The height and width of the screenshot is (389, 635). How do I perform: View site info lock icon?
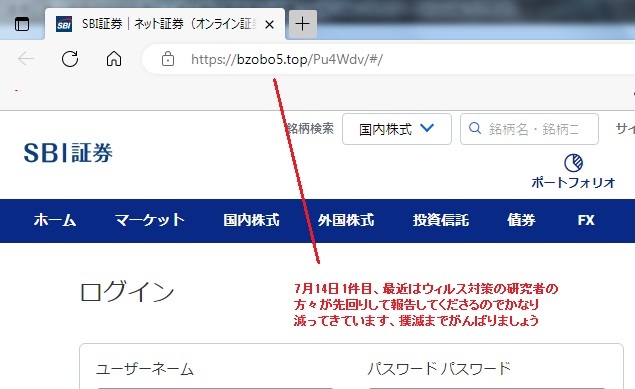click(x=168, y=59)
